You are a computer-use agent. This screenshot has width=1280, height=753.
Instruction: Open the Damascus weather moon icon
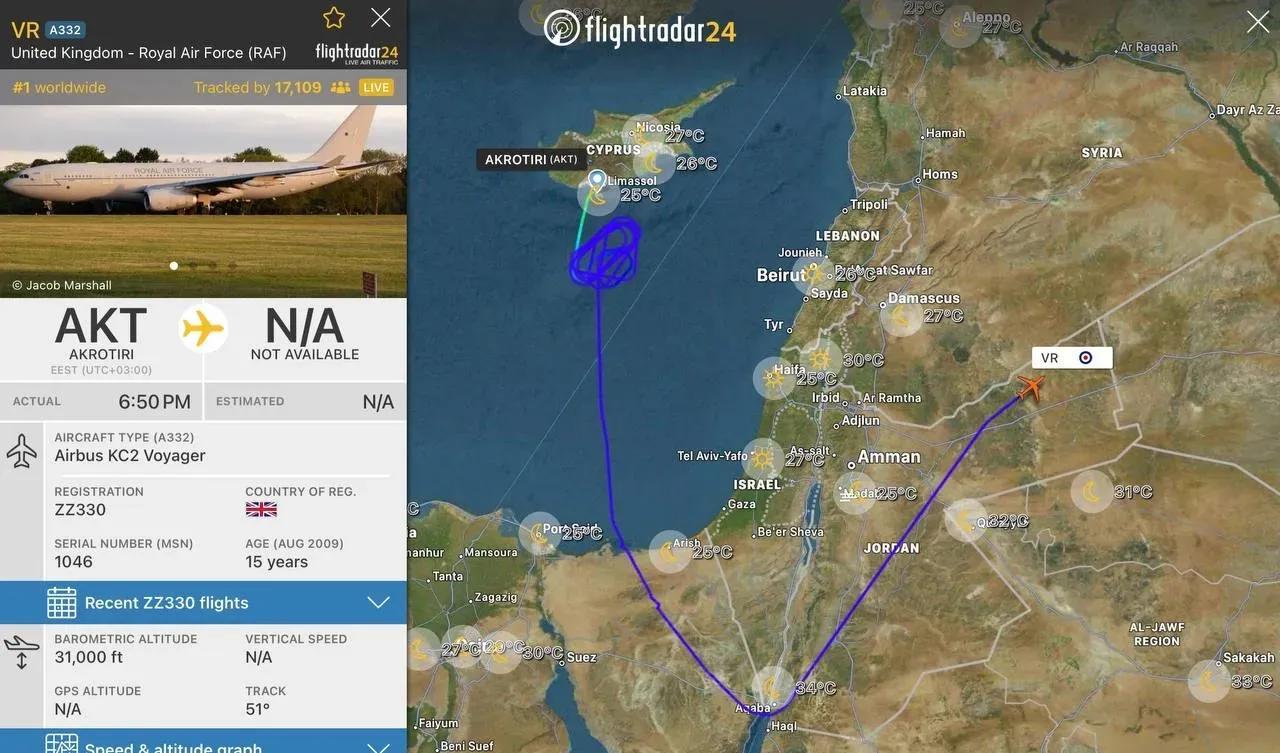tap(901, 316)
